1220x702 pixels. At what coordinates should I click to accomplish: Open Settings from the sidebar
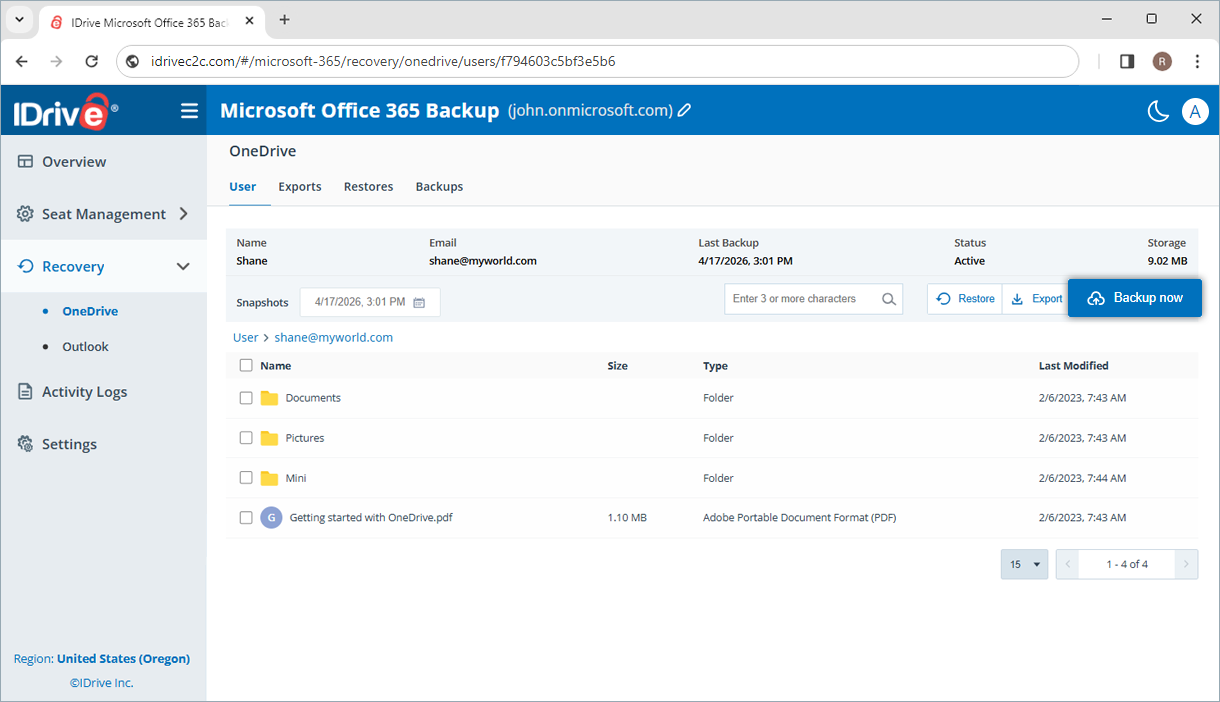(69, 443)
